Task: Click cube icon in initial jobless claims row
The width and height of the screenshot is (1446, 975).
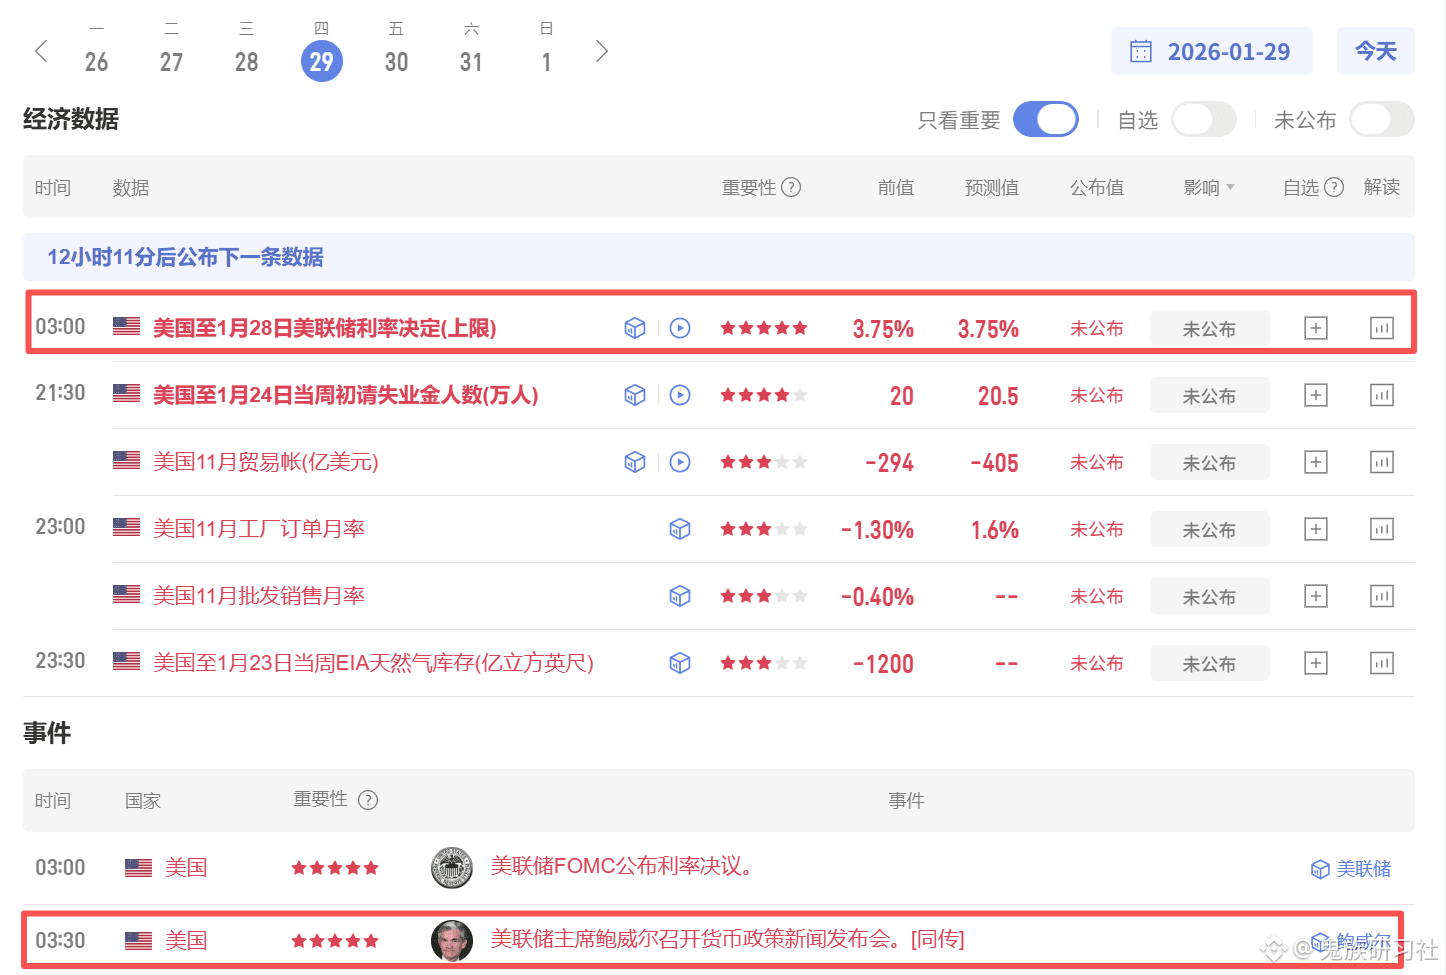Action: pyautogui.click(x=635, y=395)
